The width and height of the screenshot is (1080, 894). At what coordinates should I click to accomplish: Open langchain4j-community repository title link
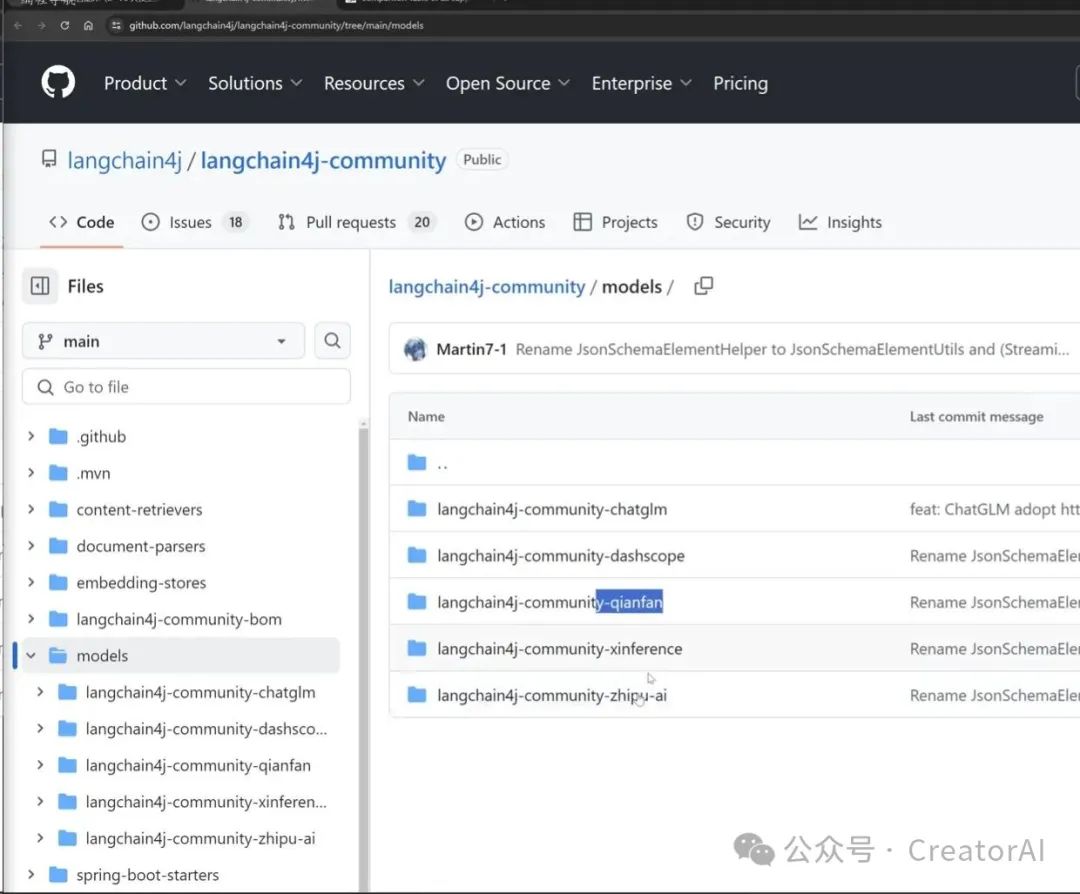[x=323, y=160]
